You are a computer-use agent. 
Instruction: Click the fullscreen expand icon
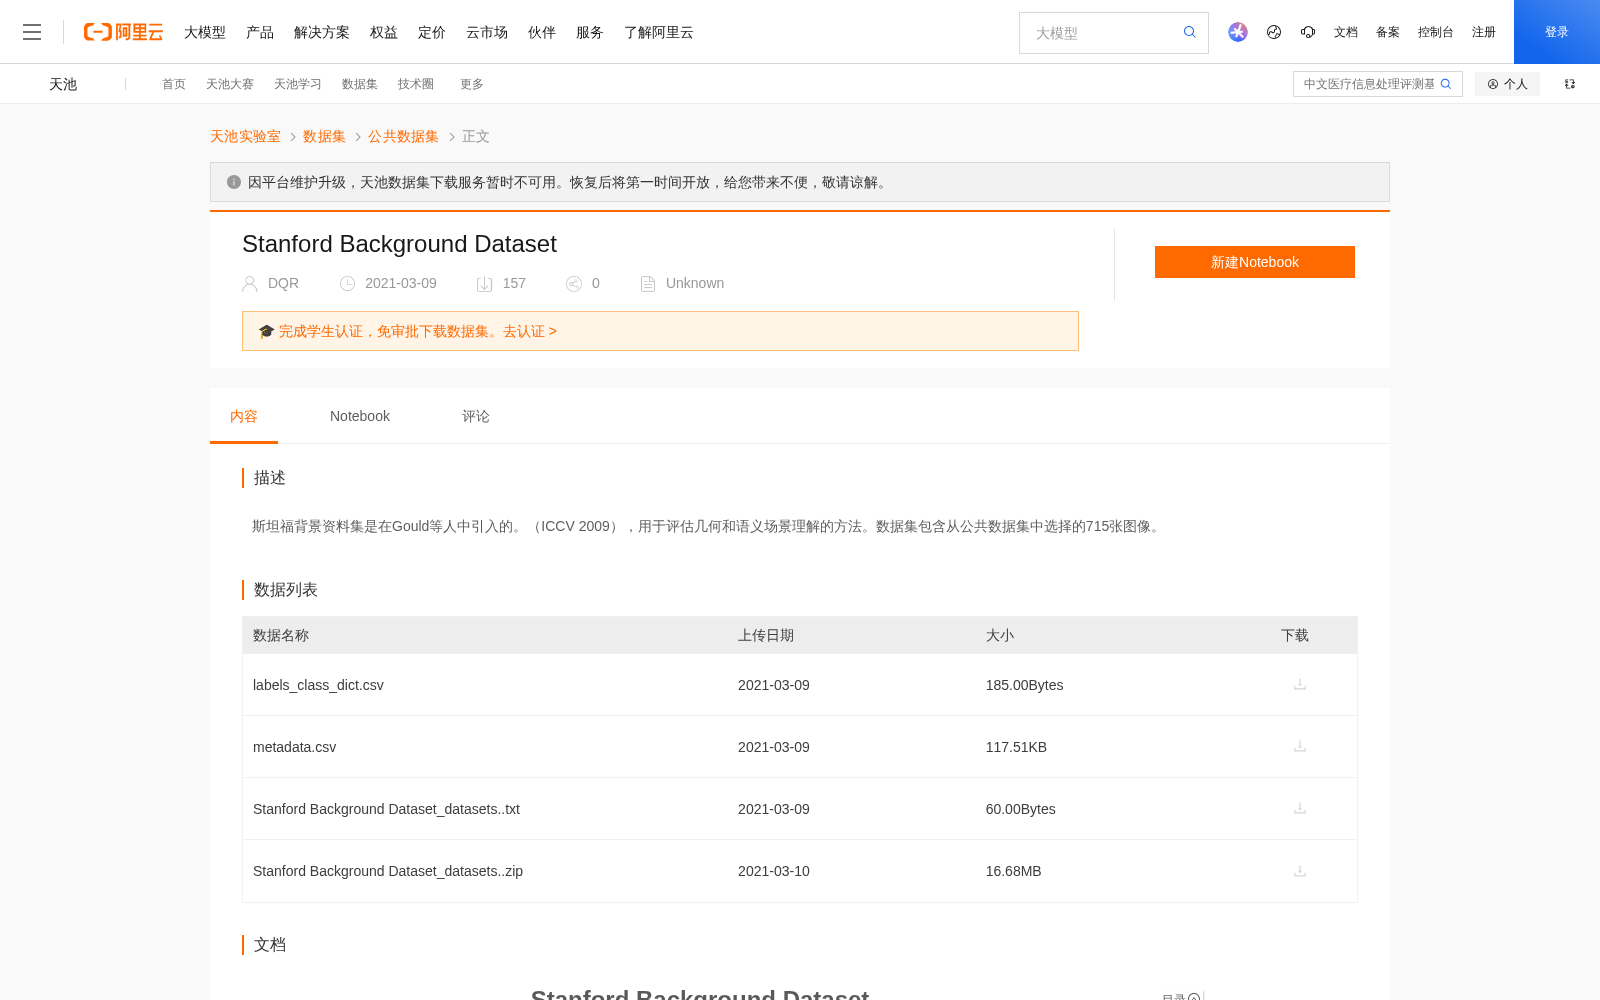coord(1570,84)
